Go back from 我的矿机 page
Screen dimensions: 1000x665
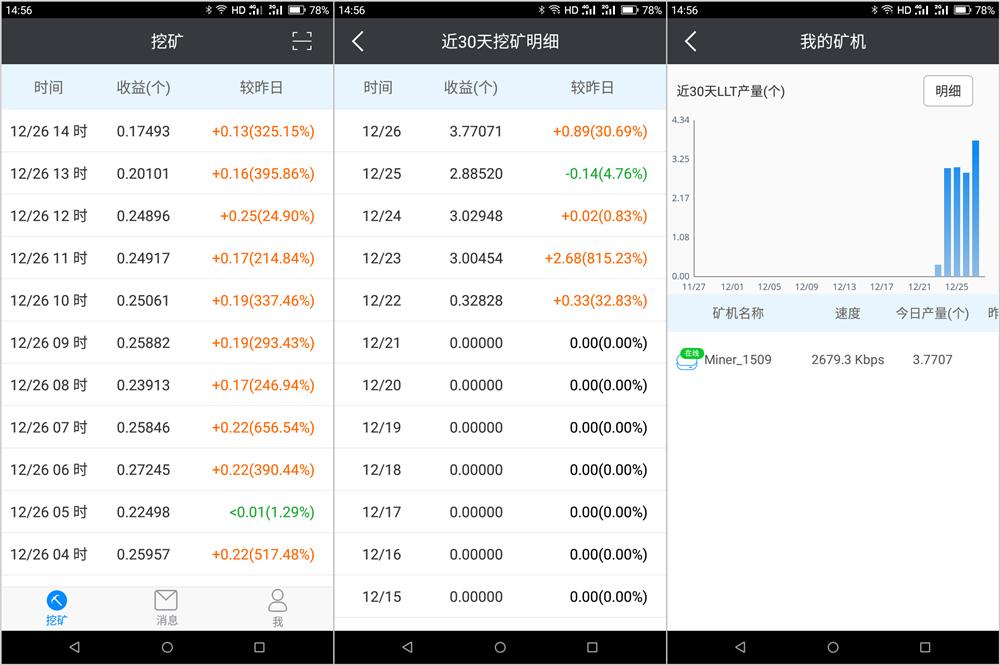pos(690,41)
